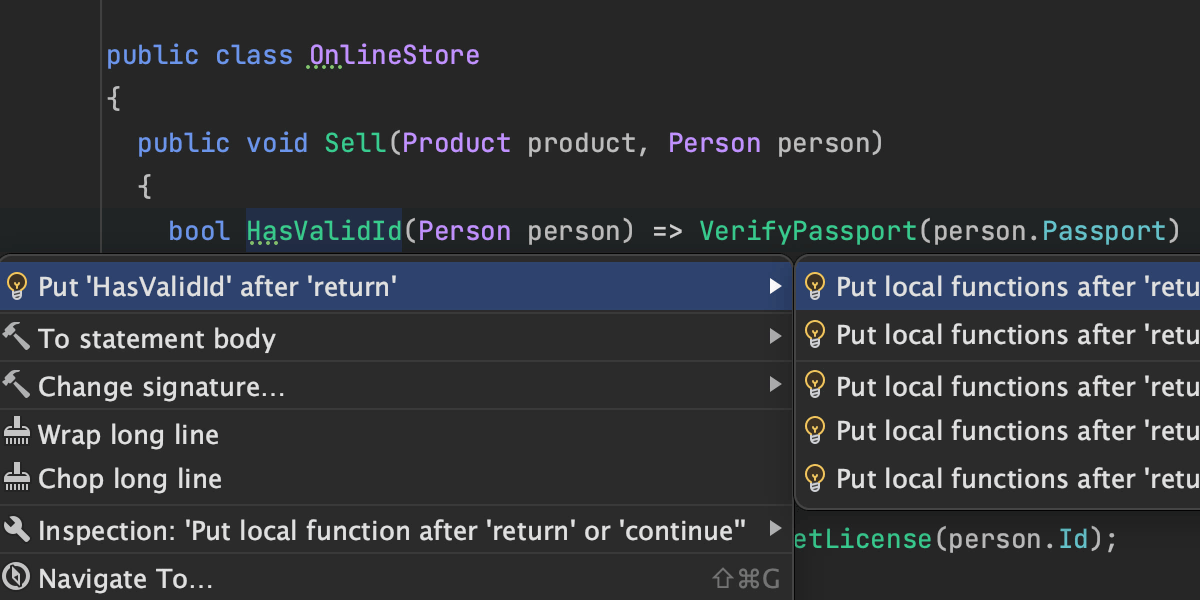
Task: Click the OnlineStore class name
Action: [x=394, y=55]
